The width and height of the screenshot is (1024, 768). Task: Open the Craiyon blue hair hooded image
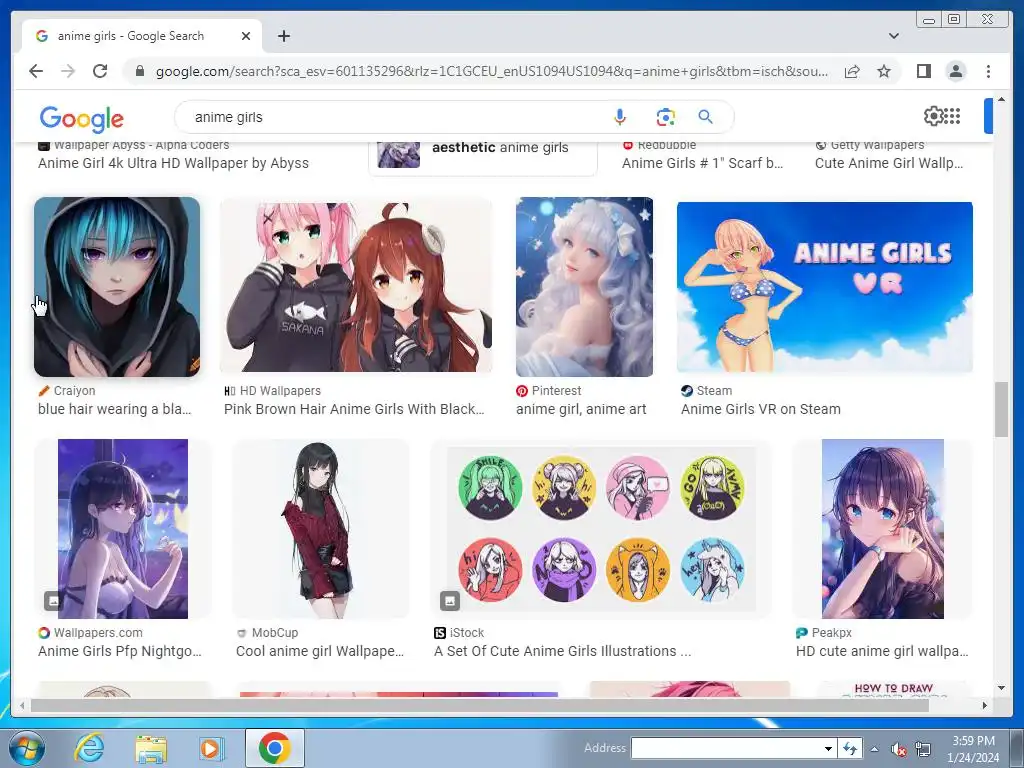[117, 287]
